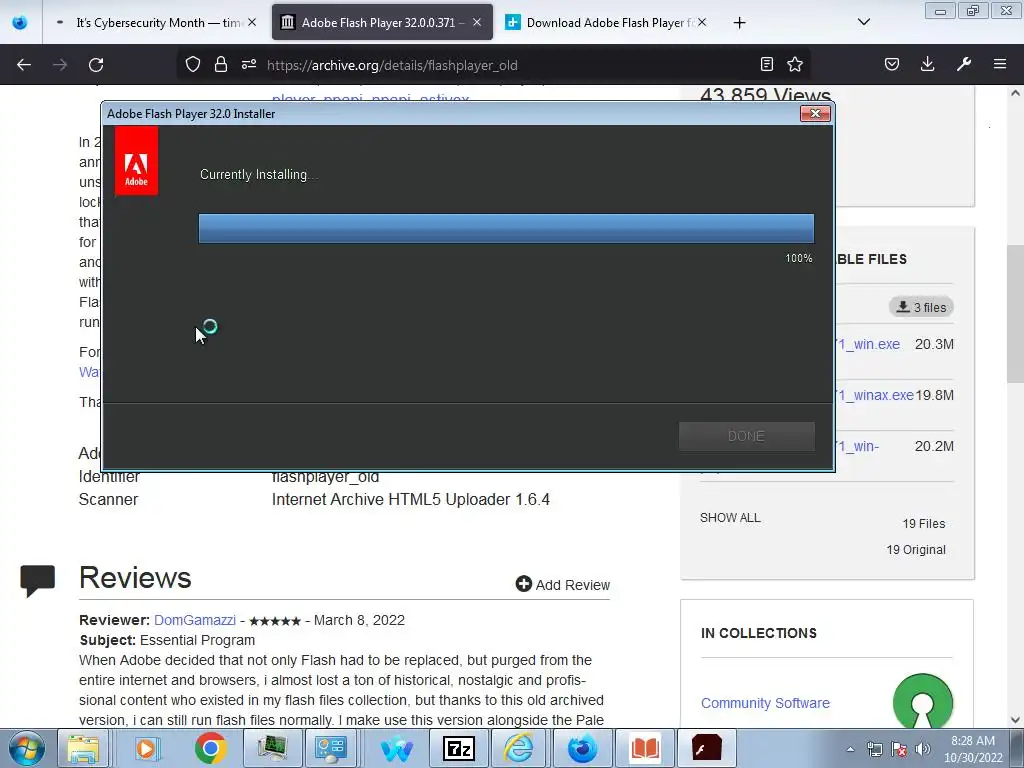
Task: Click the padlock site security icon
Action: point(221,64)
